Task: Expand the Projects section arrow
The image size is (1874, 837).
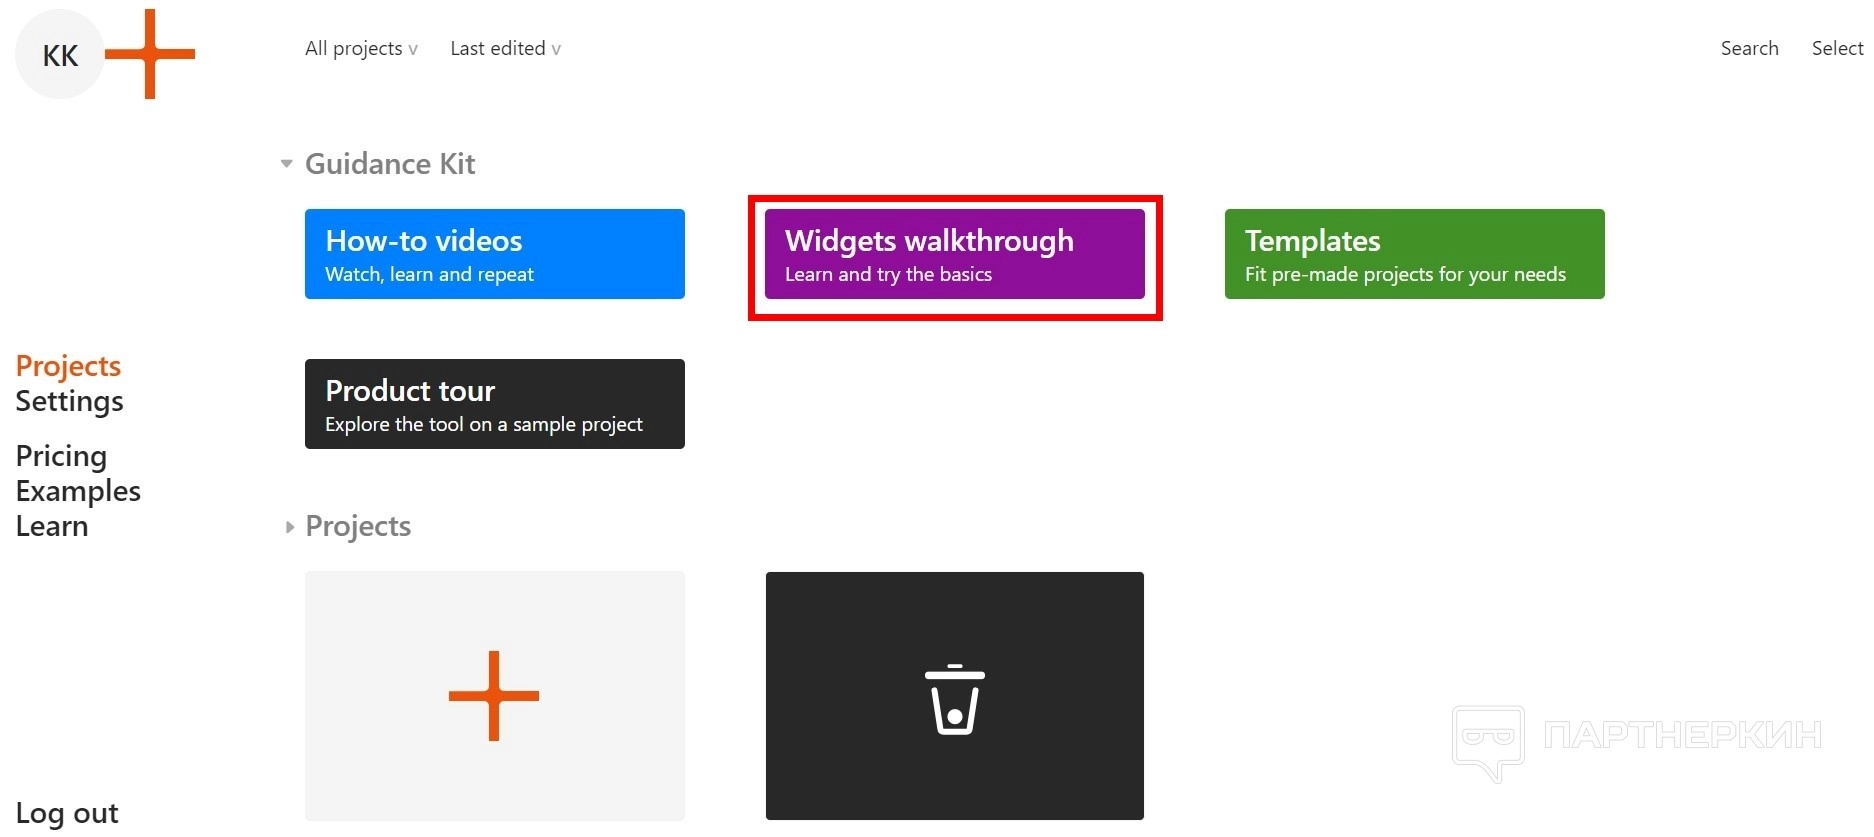Action: [x=289, y=527]
